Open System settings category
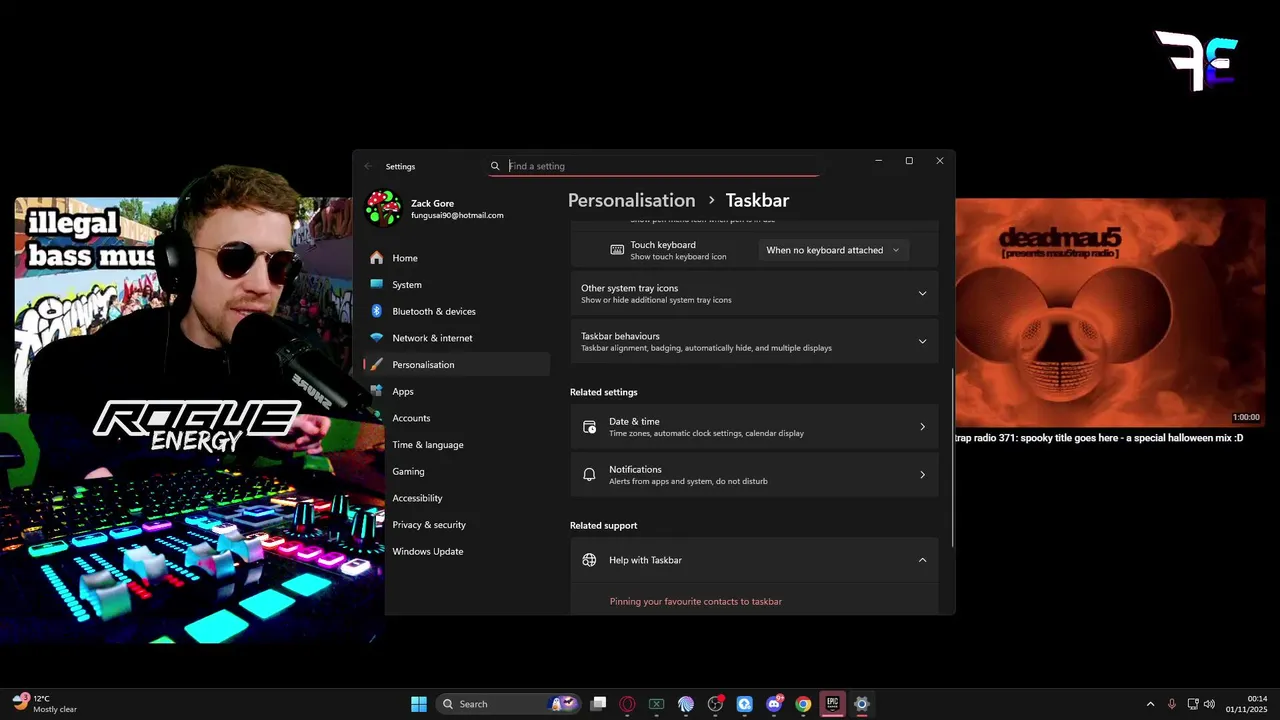Viewport: 1280px width, 720px height. coord(457,284)
